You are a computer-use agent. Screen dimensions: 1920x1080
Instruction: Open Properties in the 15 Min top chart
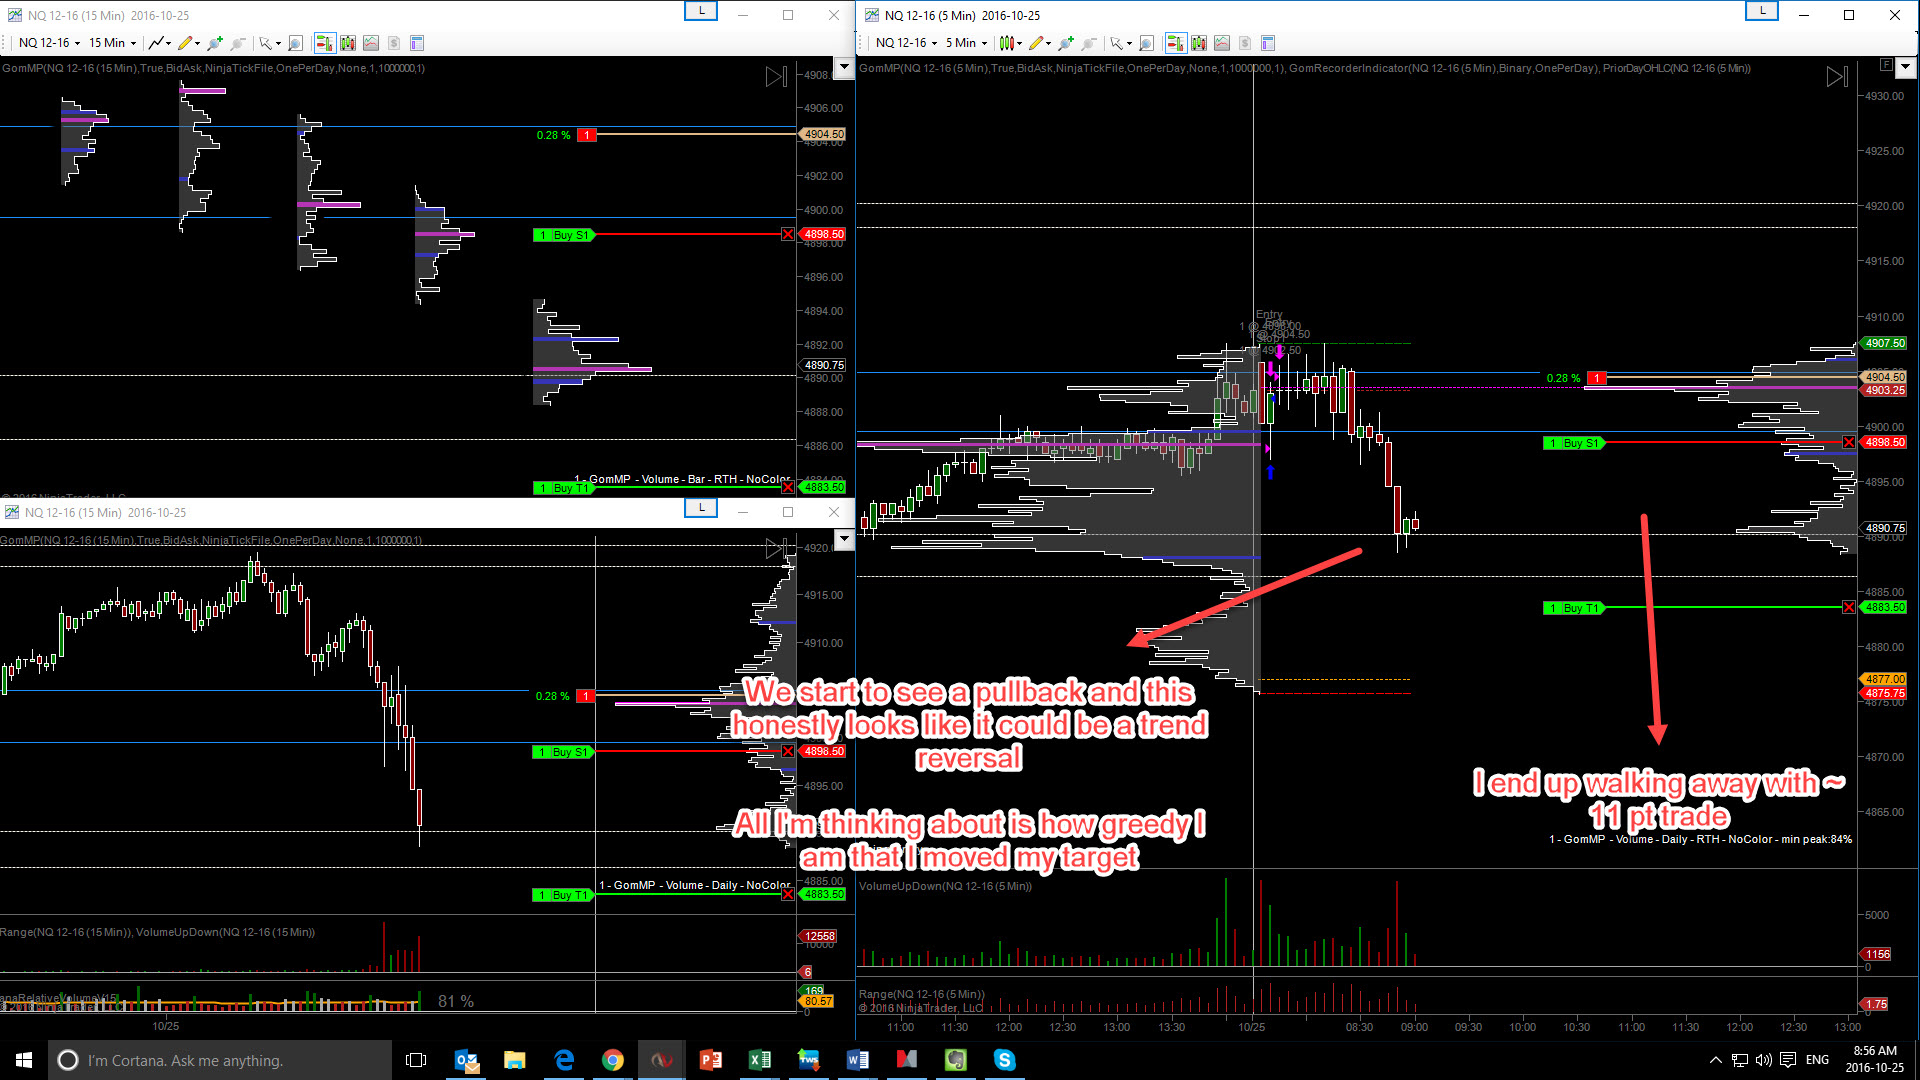tap(417, 43)
